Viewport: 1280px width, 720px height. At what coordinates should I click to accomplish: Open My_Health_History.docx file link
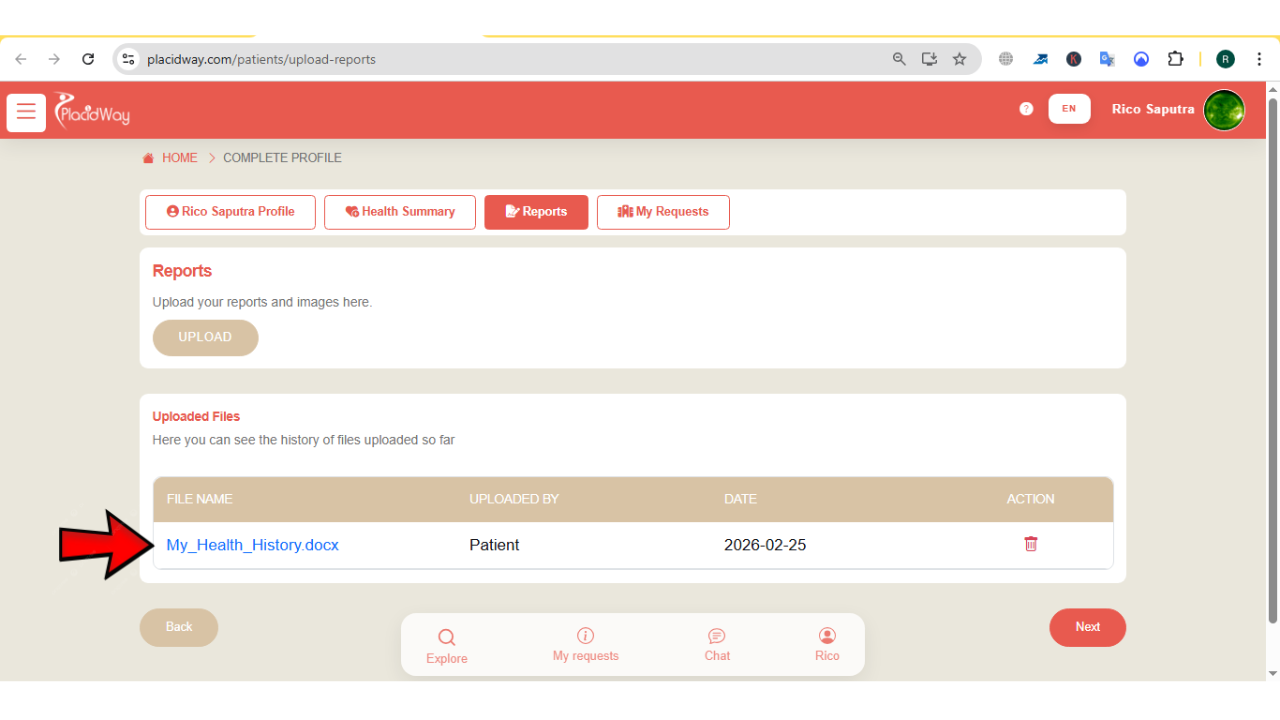pos(252,545)
